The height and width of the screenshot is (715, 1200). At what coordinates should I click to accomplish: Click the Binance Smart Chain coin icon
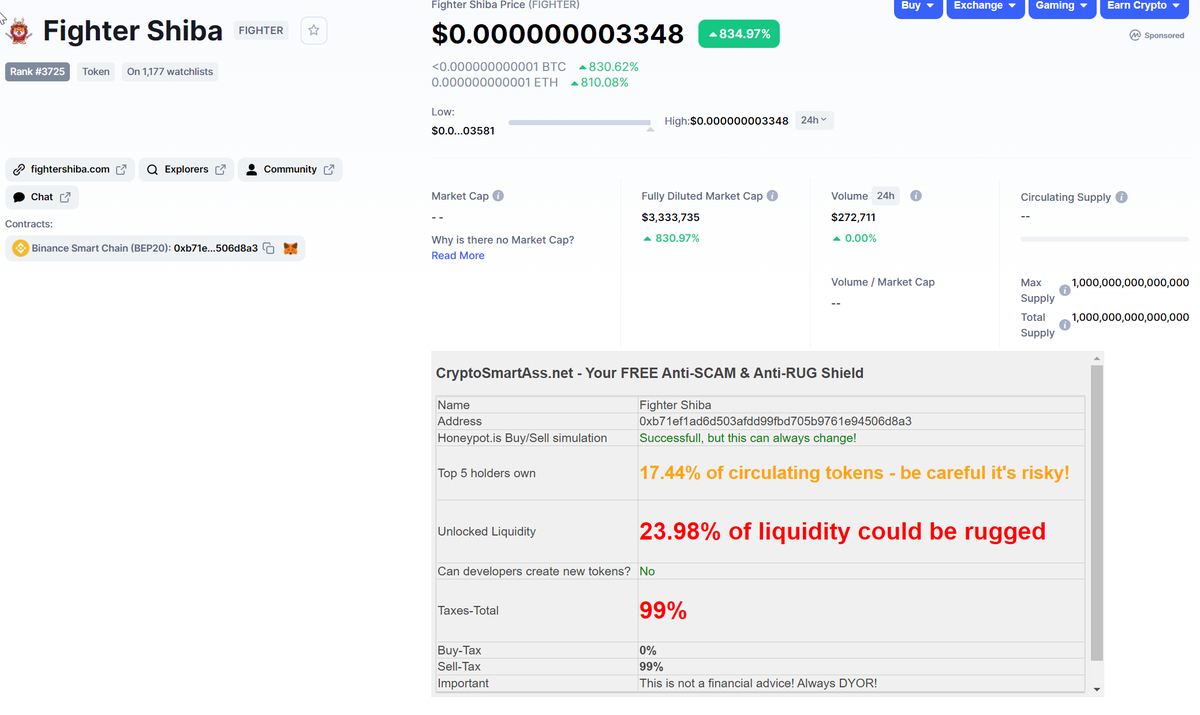(x=20, y=248)
